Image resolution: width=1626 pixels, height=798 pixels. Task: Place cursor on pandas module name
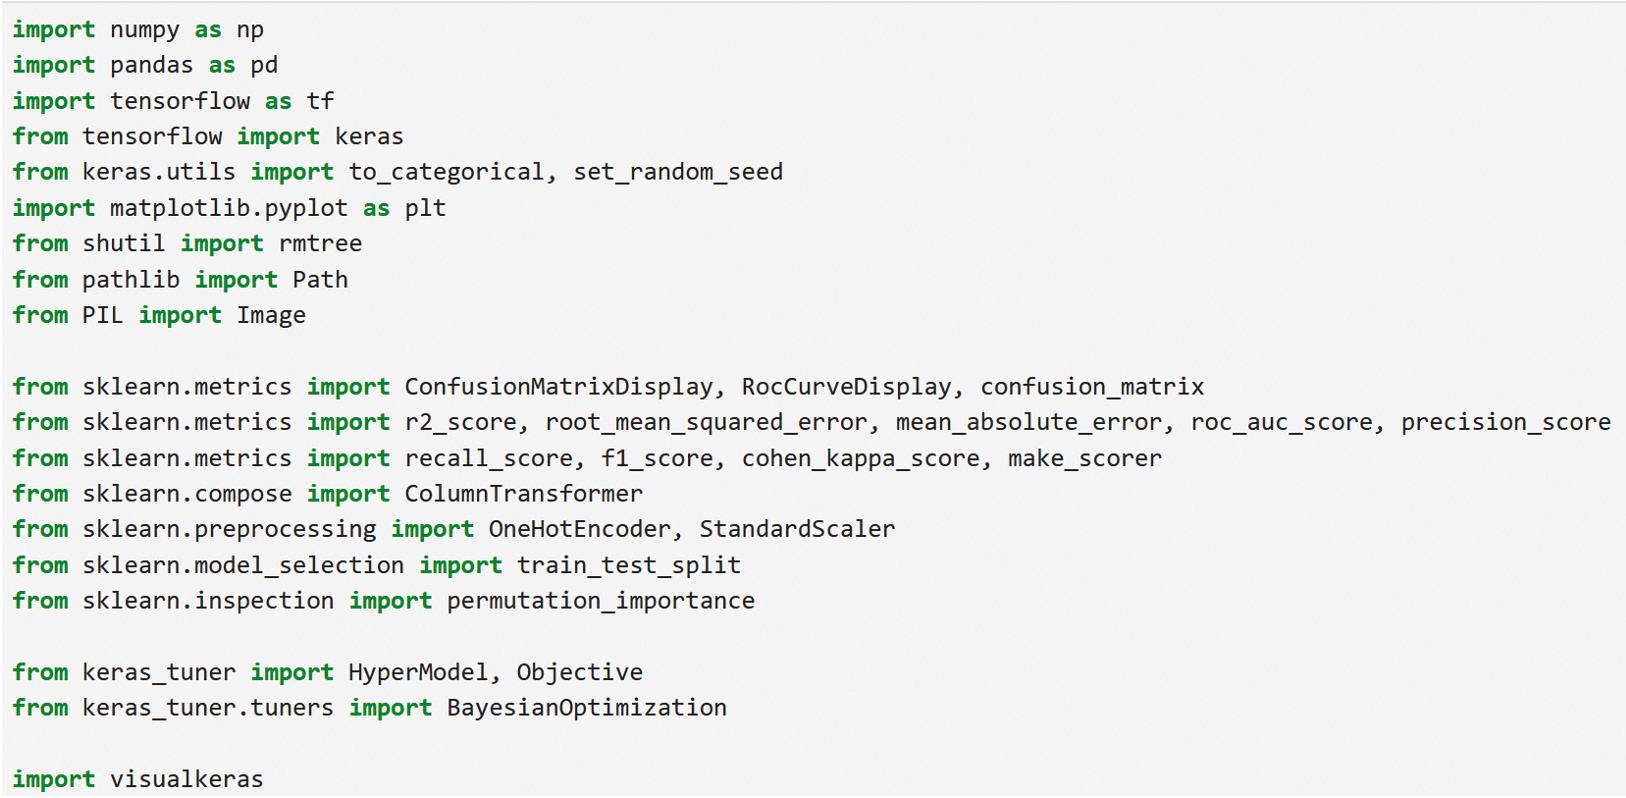[151, 66]
